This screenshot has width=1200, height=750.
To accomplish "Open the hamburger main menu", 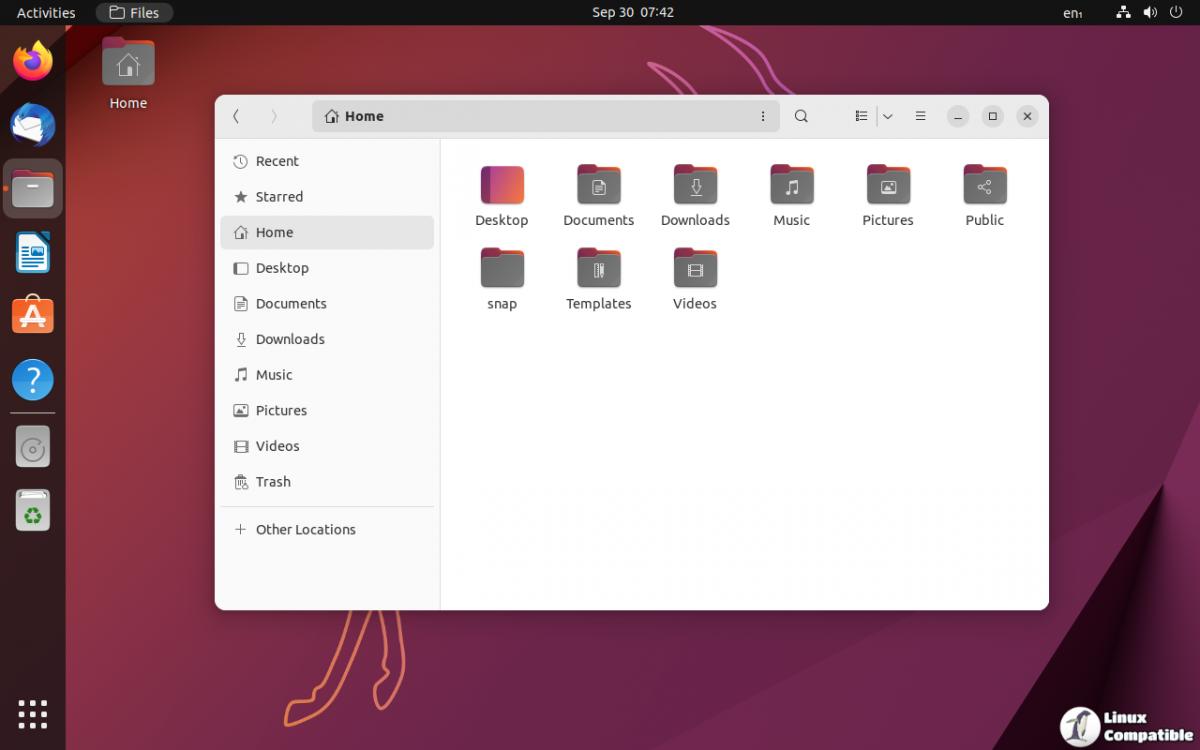I will (920, 116).
